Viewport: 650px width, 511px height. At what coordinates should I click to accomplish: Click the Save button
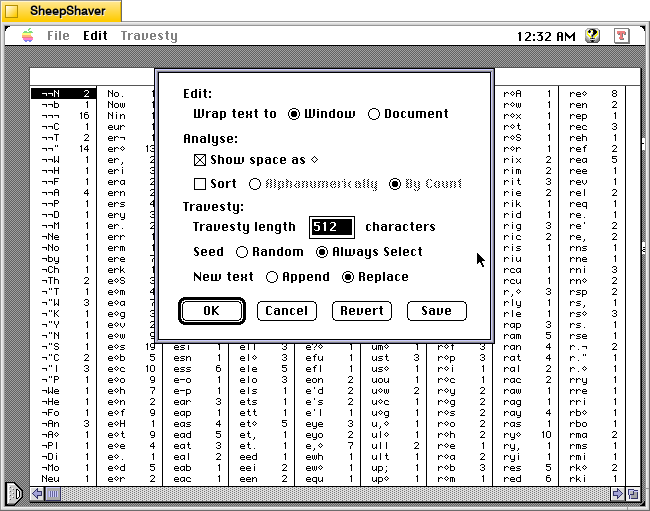437,311
